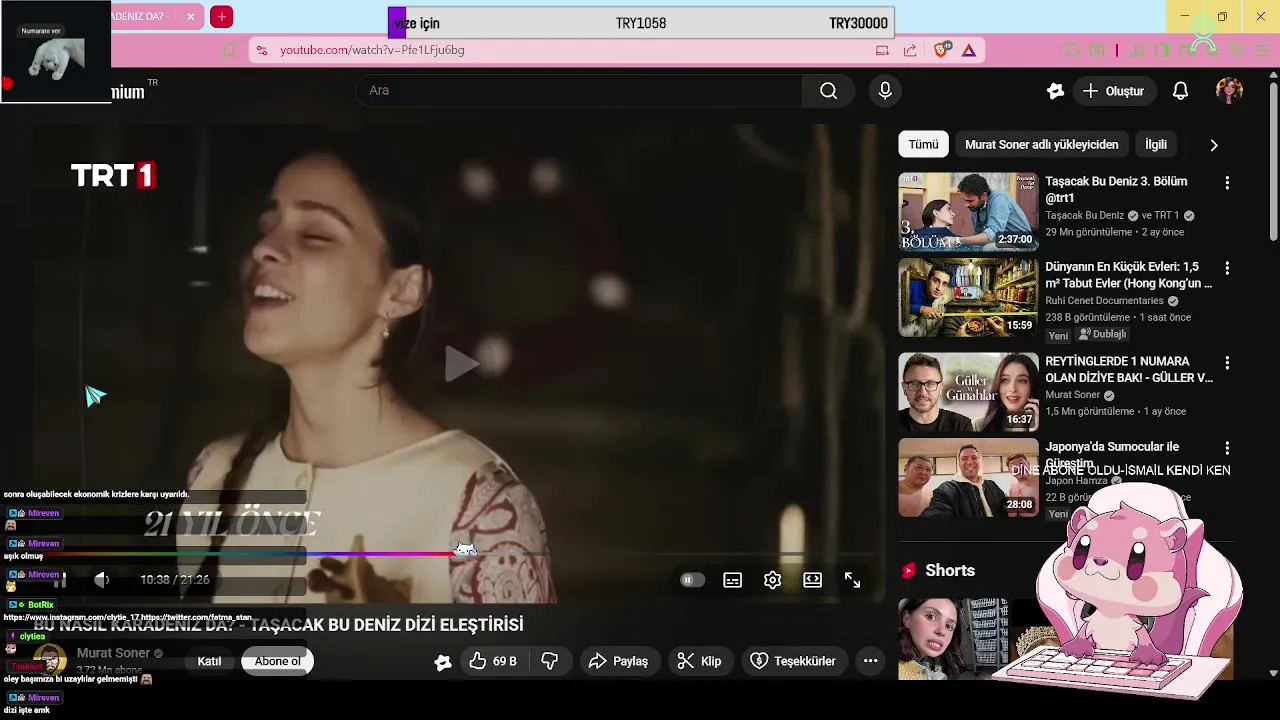Image resolution: width=1280 pixels, height=720 pixels.
Task: Click the 10:38 / 21:26 time display
Action: (x=175, y=580)
